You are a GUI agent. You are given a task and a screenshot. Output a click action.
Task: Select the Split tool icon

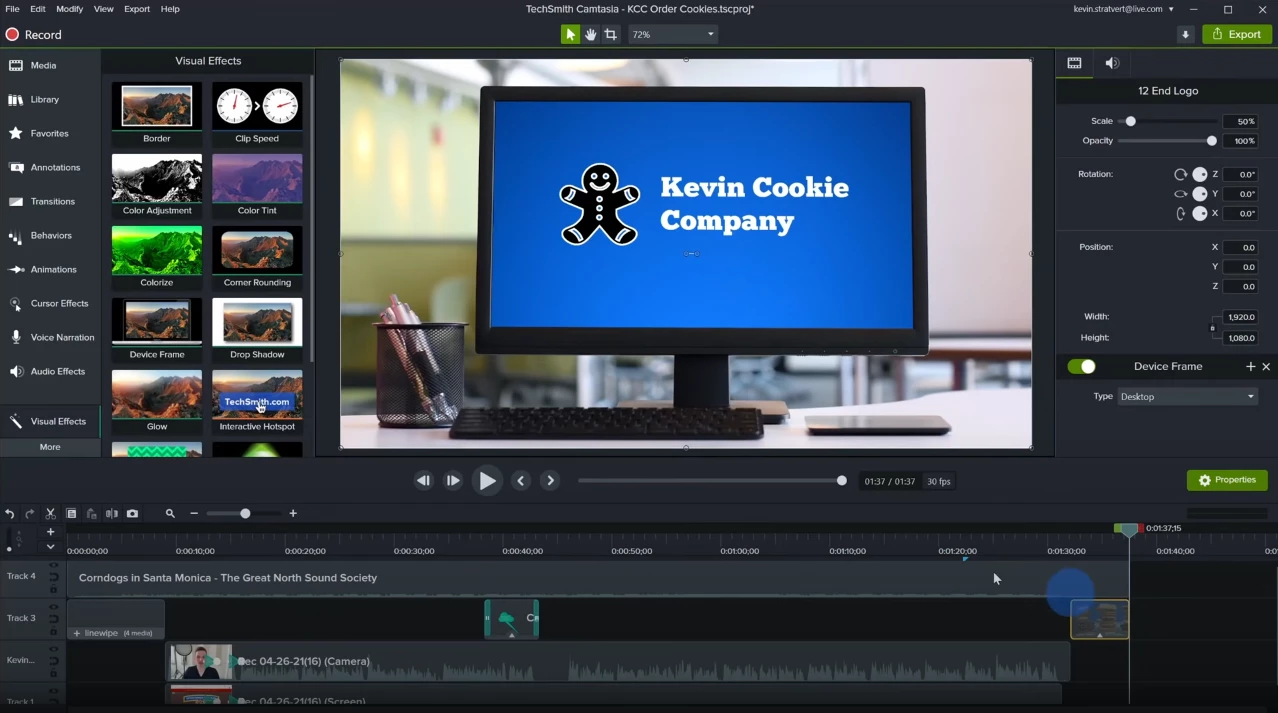(112, 513)
